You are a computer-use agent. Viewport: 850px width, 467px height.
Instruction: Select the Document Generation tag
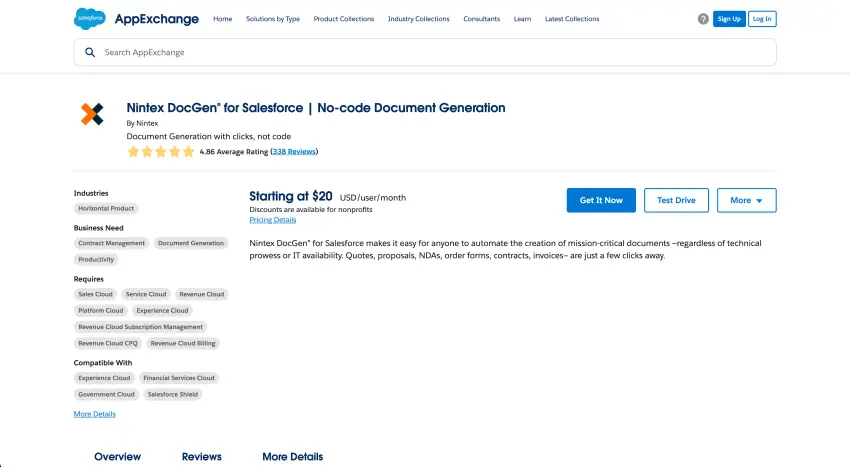[x=191, y=243]
